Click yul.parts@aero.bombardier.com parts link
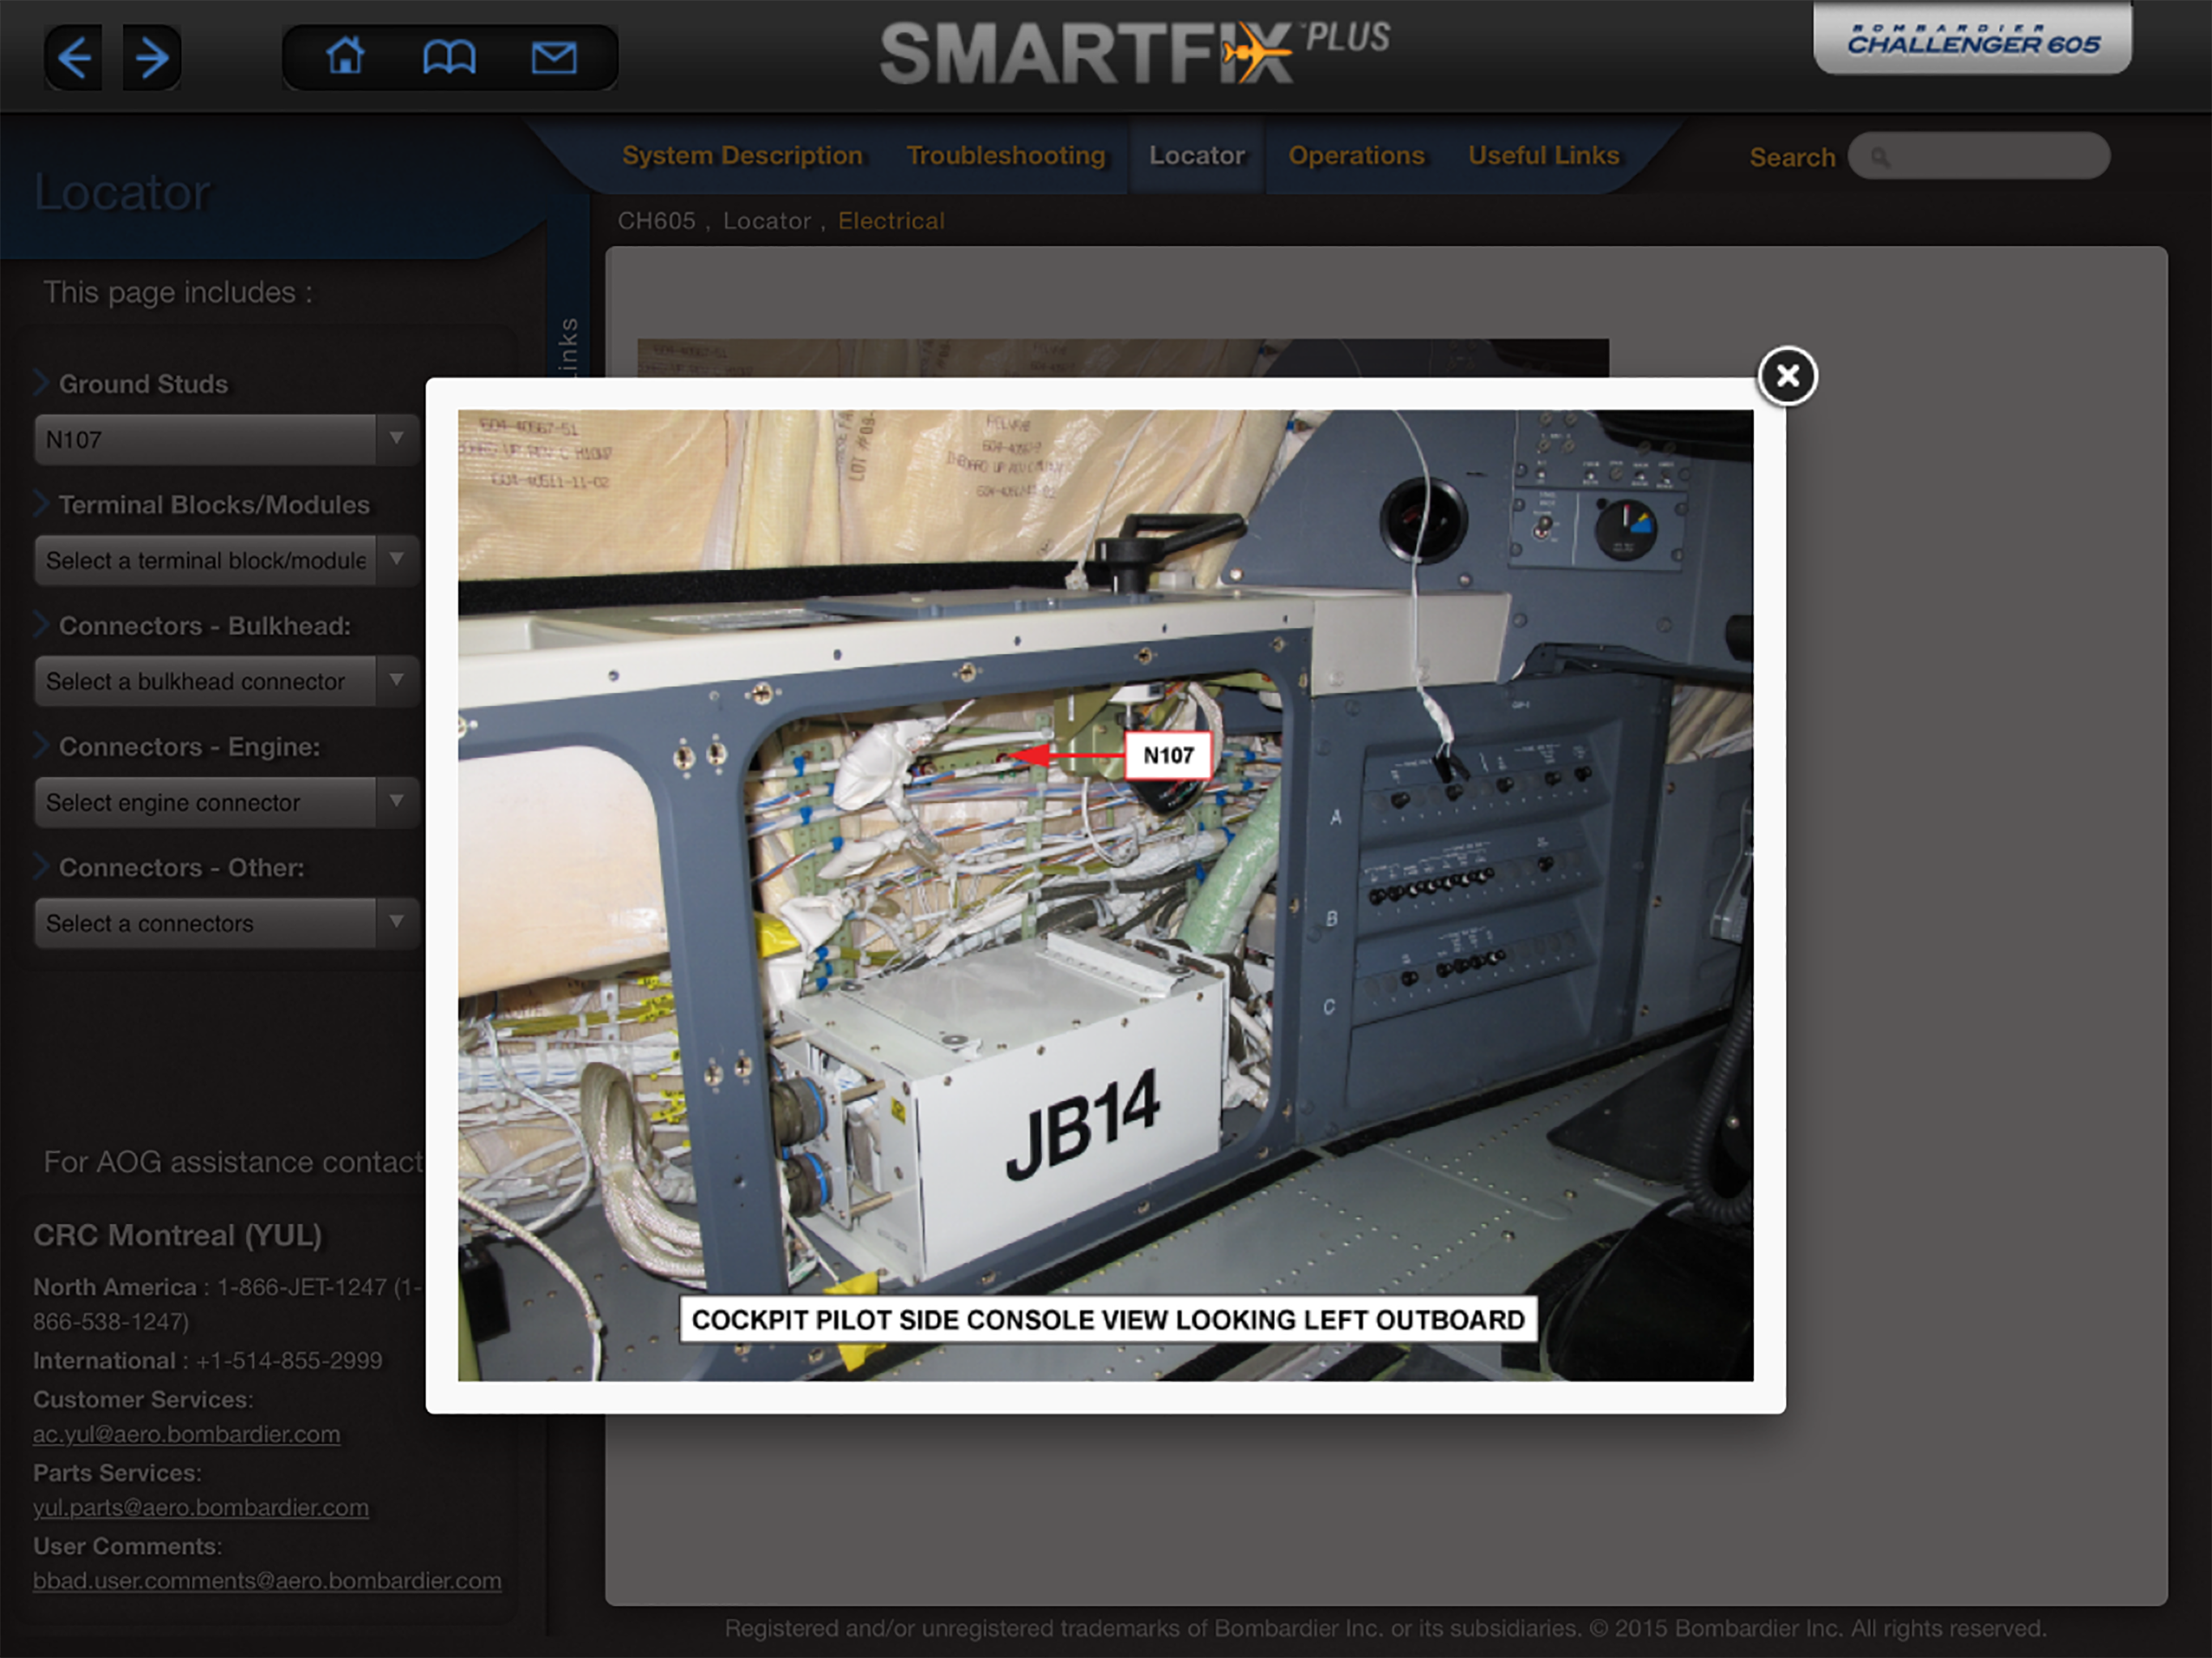This screenshot has width=2212, height=1658. 200,1507
